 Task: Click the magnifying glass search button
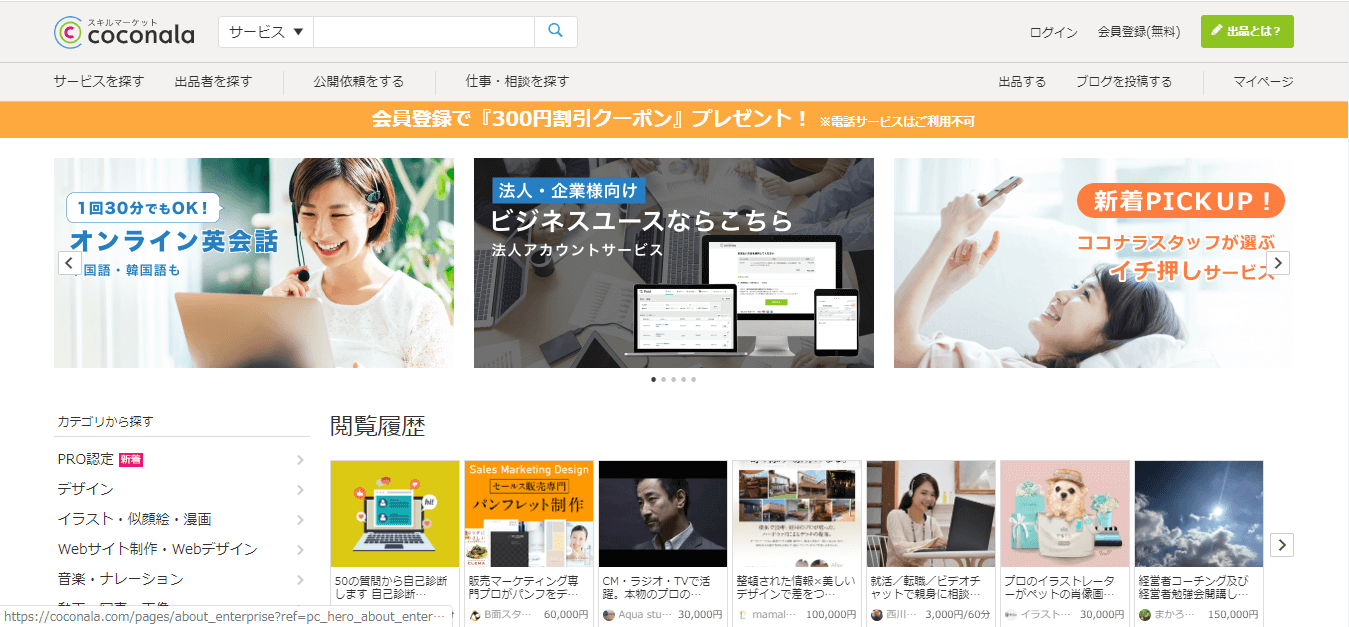click(x=555, y=32)
